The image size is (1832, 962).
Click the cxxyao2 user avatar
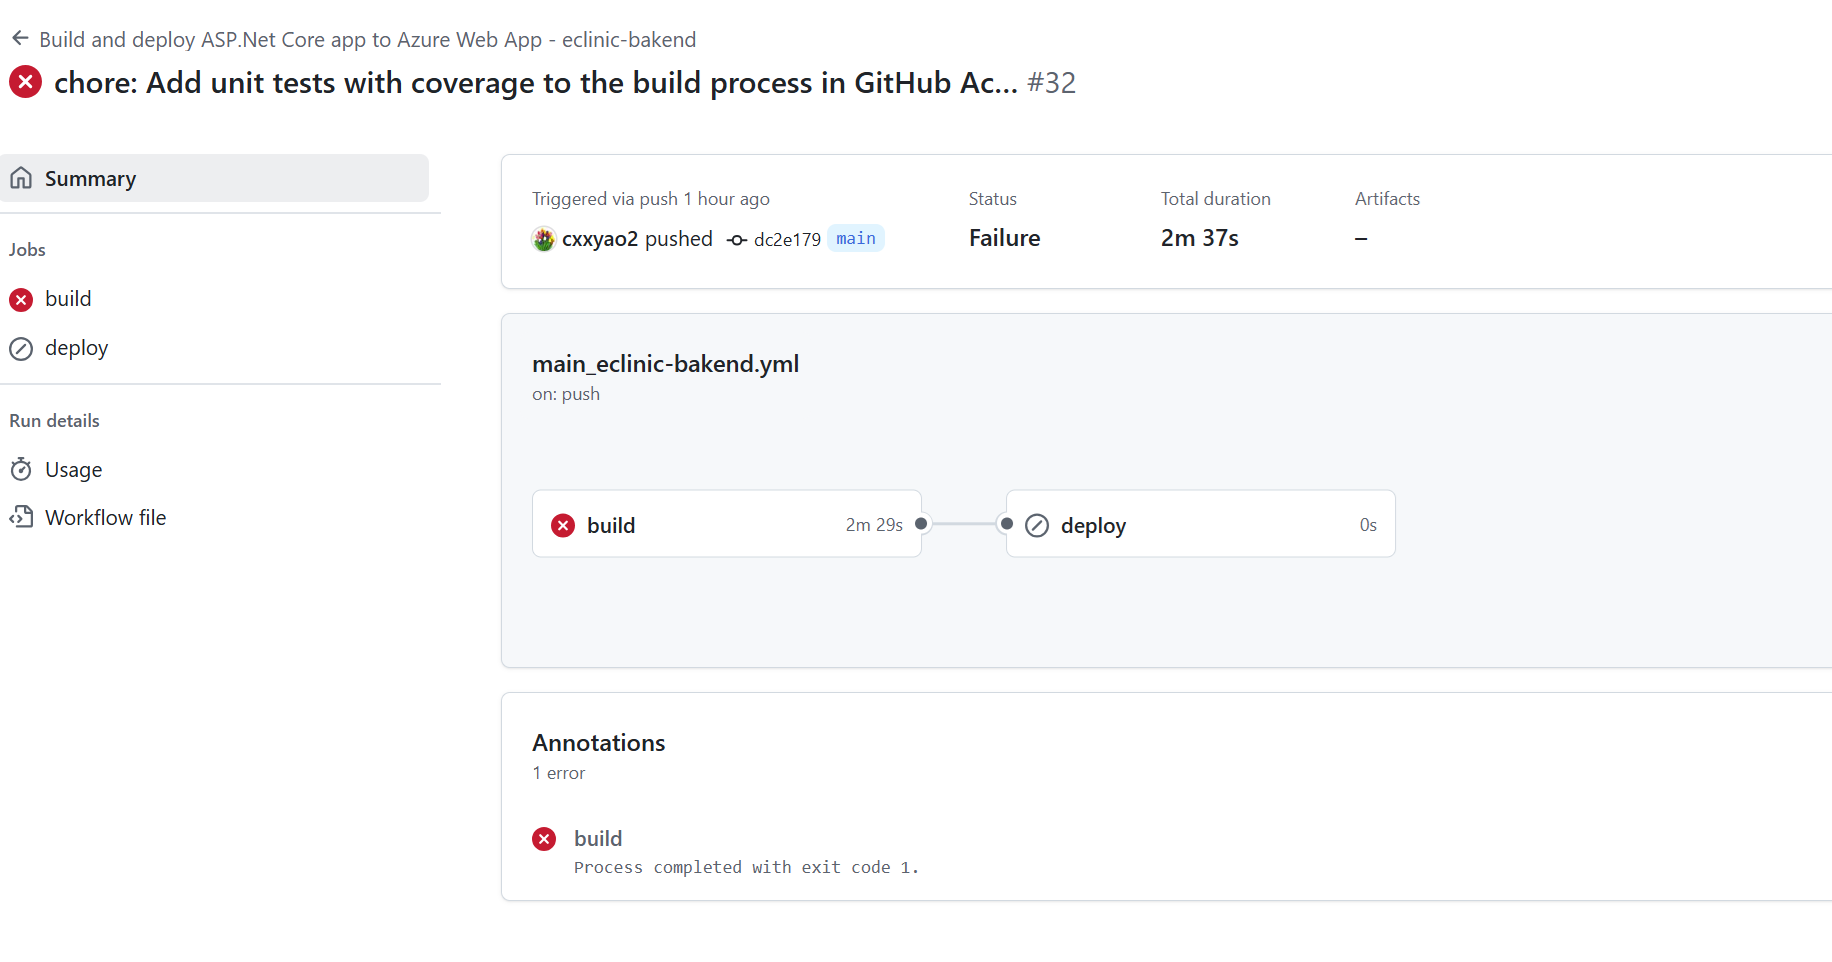click(543, 239)
